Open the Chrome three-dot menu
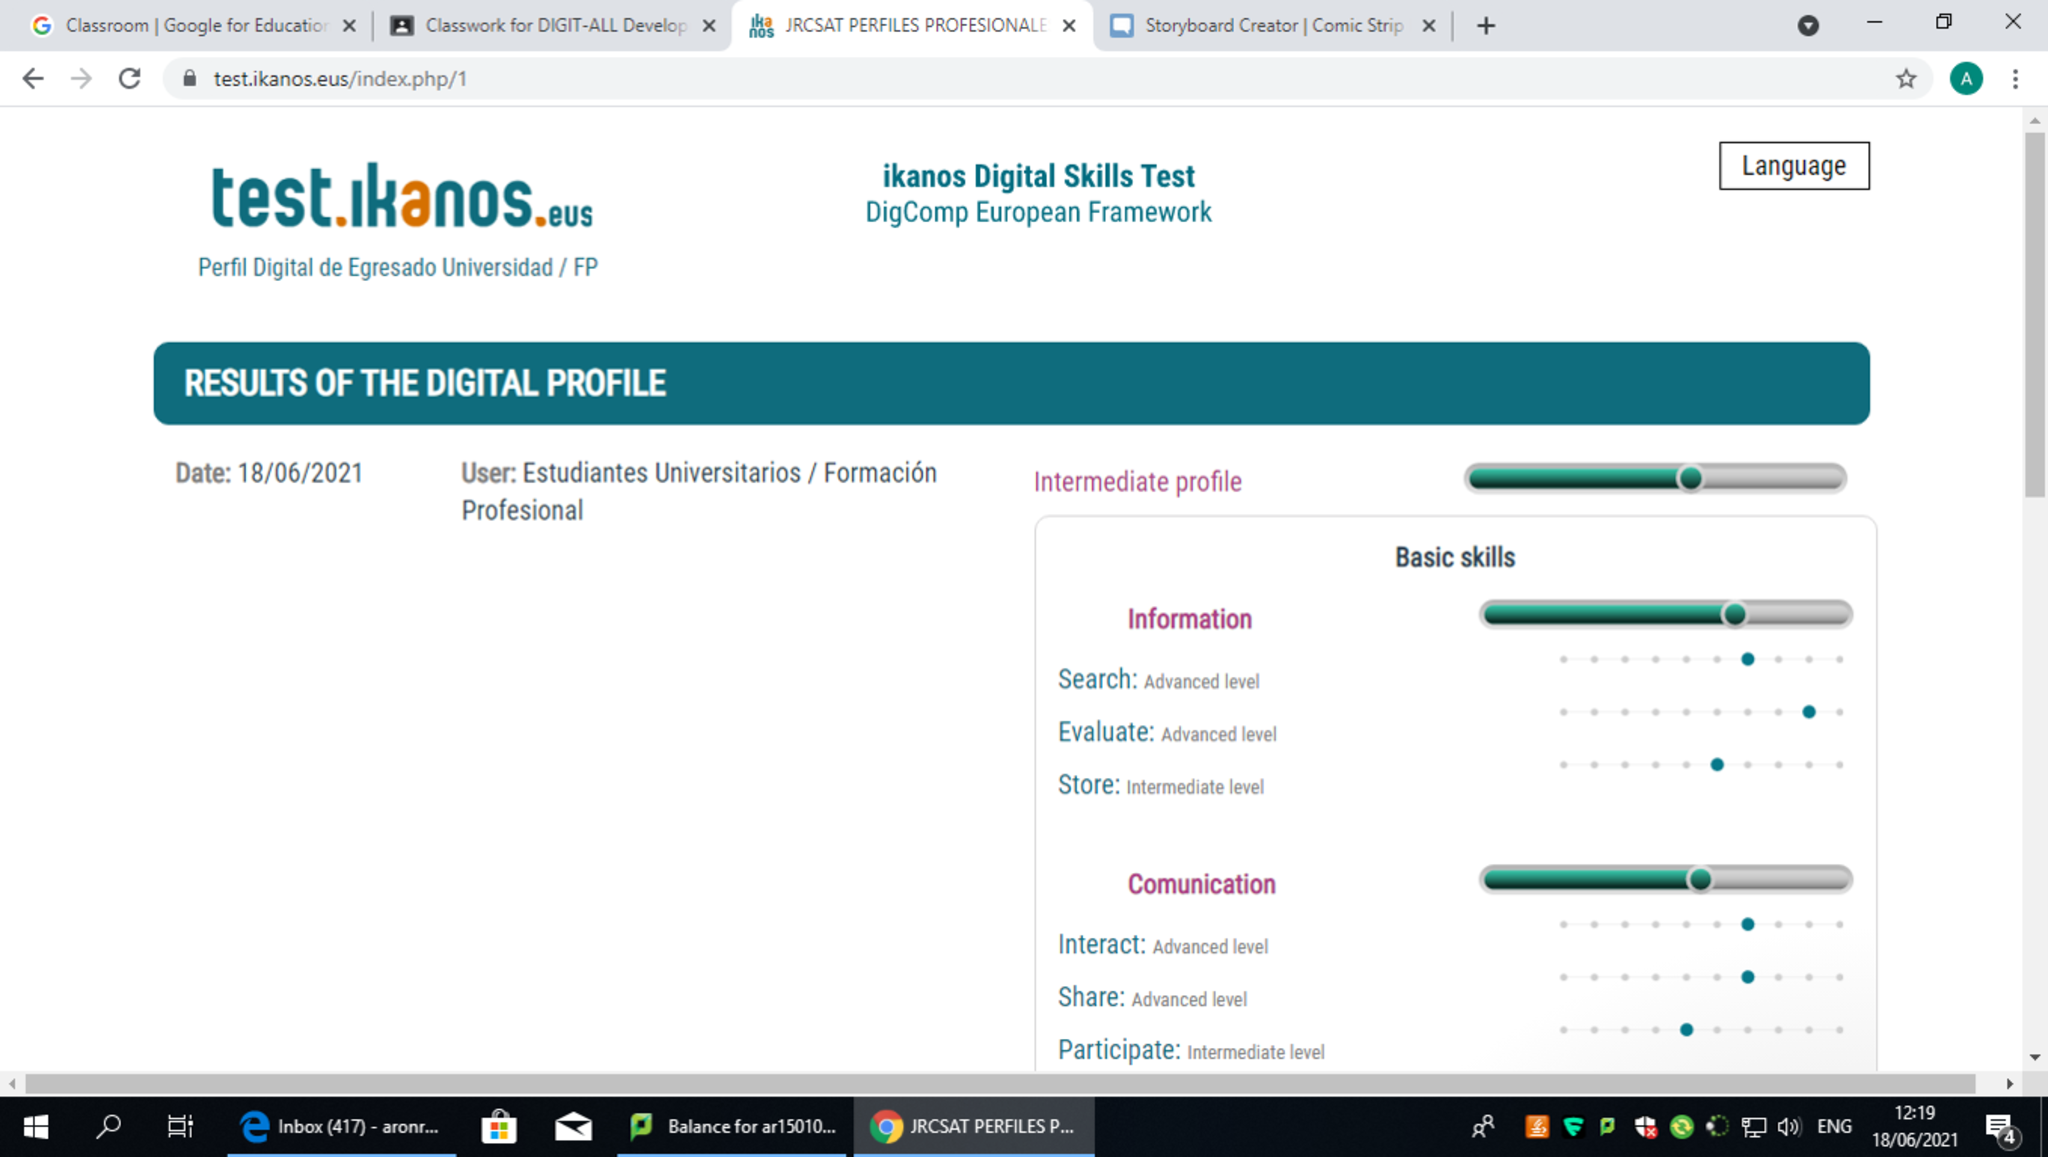 pyautogui.click(x=2015, y=79)
